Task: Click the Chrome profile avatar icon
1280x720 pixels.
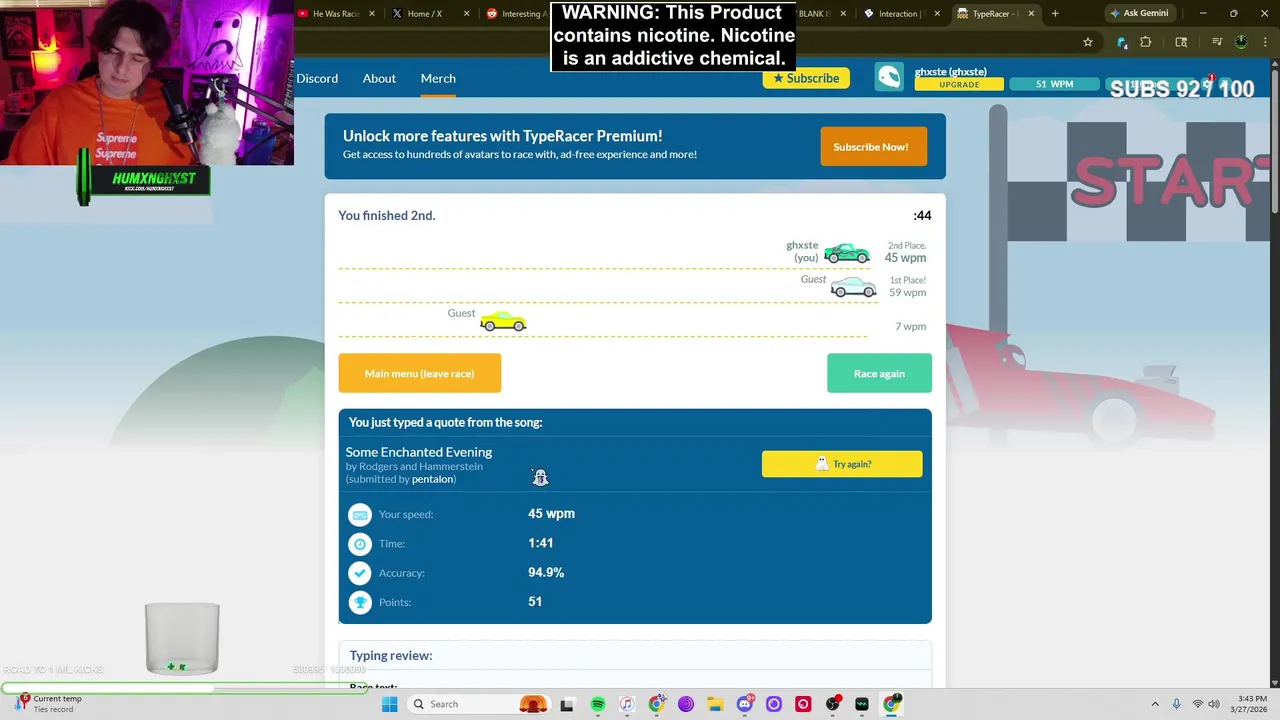Action: (1241, 42)
